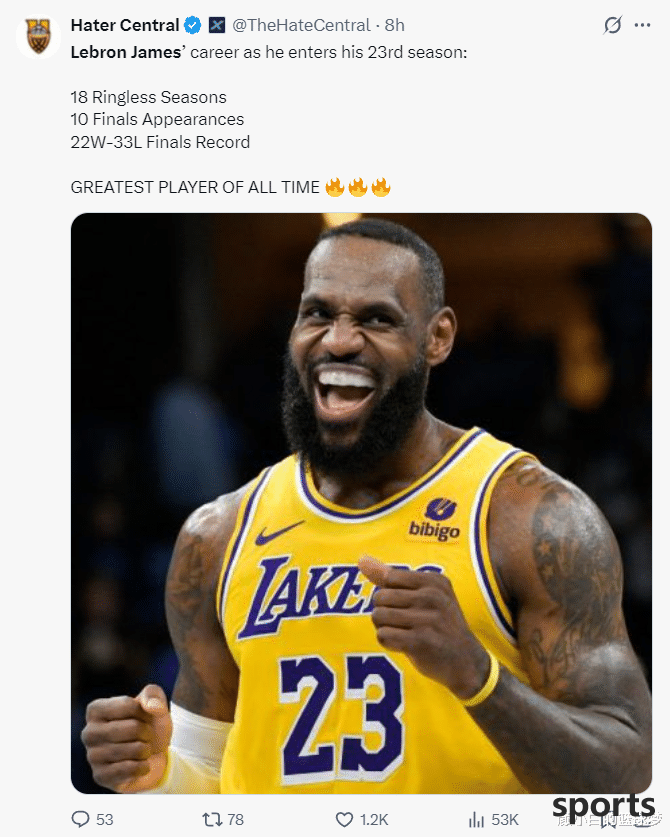
Task: Click the reply speech bubble icon
Action: 80,819
